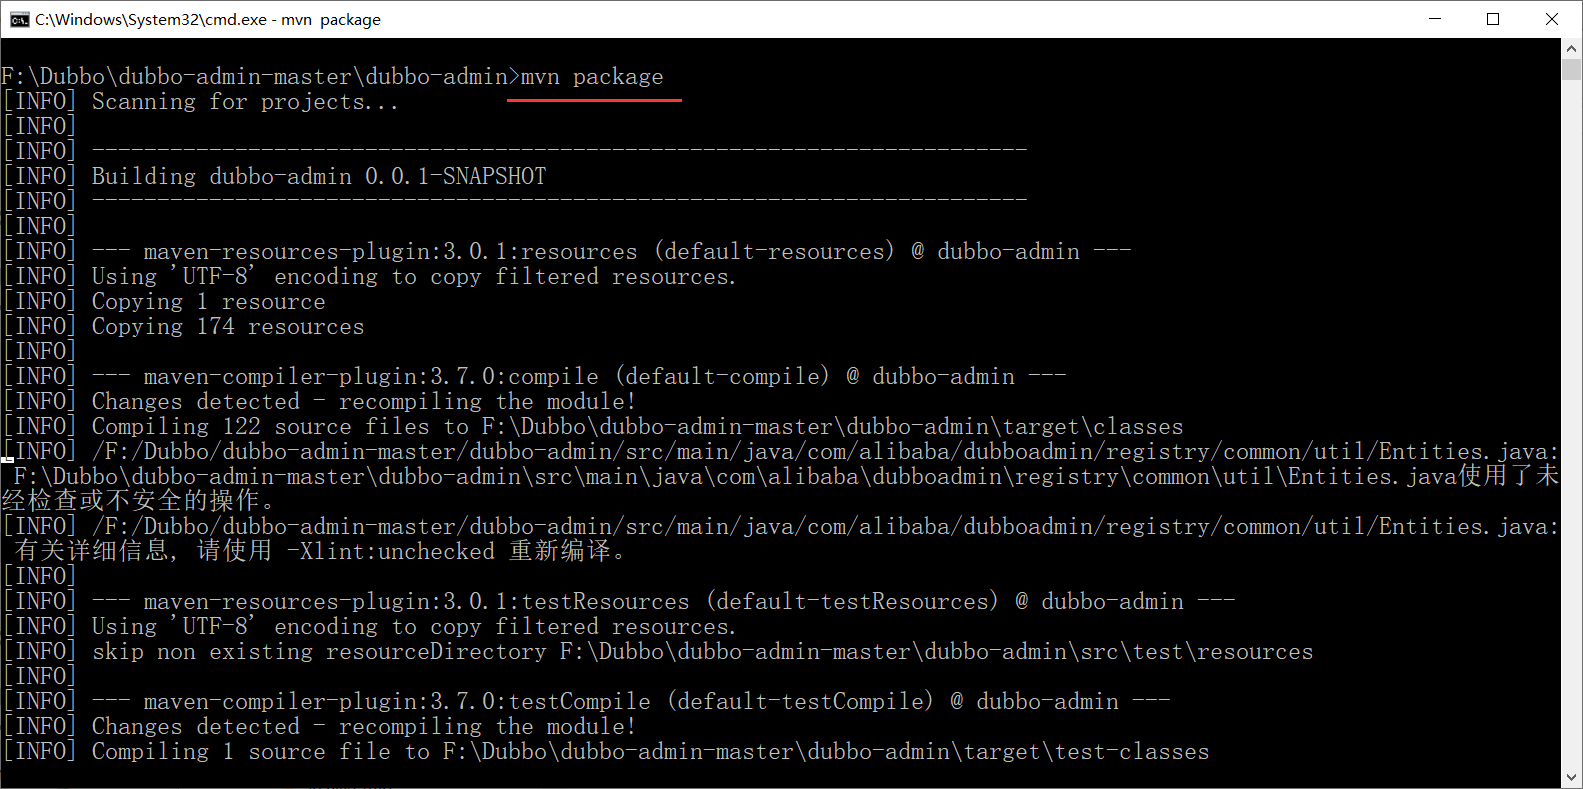Maximize the command prompt window

click(1493, 19)
